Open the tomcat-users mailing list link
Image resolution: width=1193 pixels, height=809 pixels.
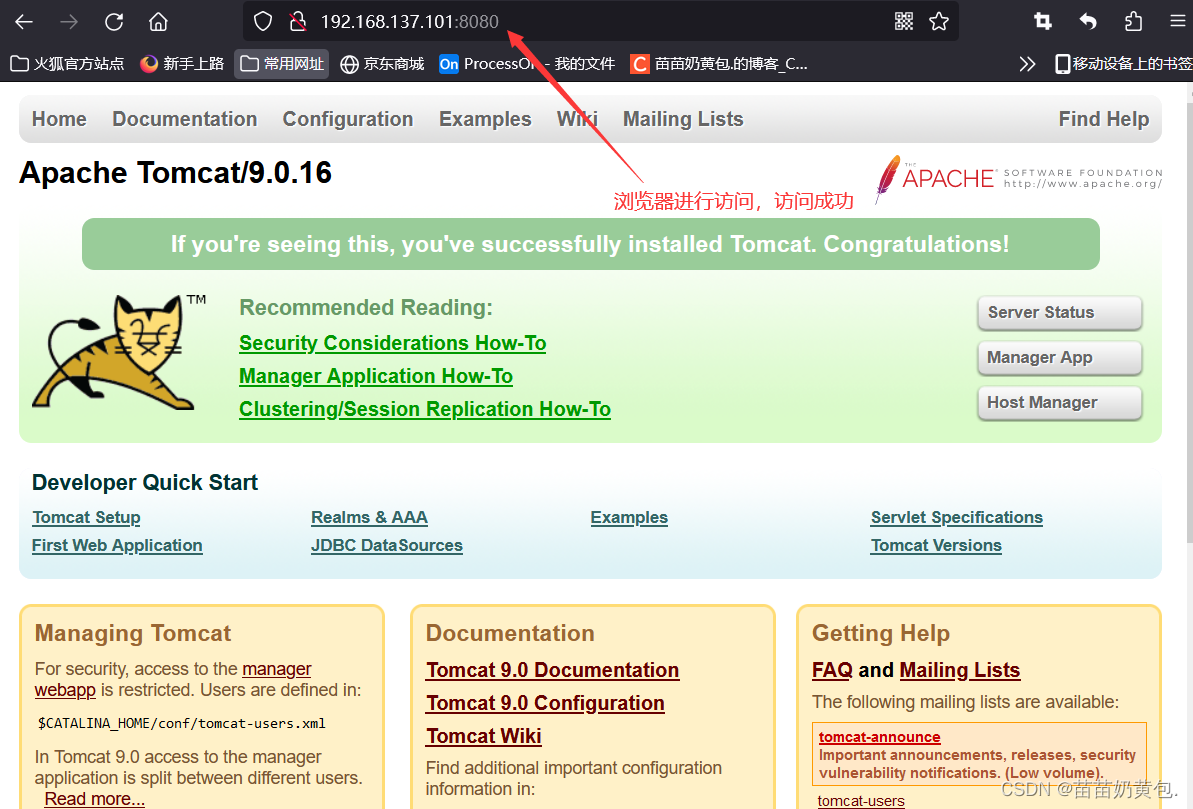(861, 801)
